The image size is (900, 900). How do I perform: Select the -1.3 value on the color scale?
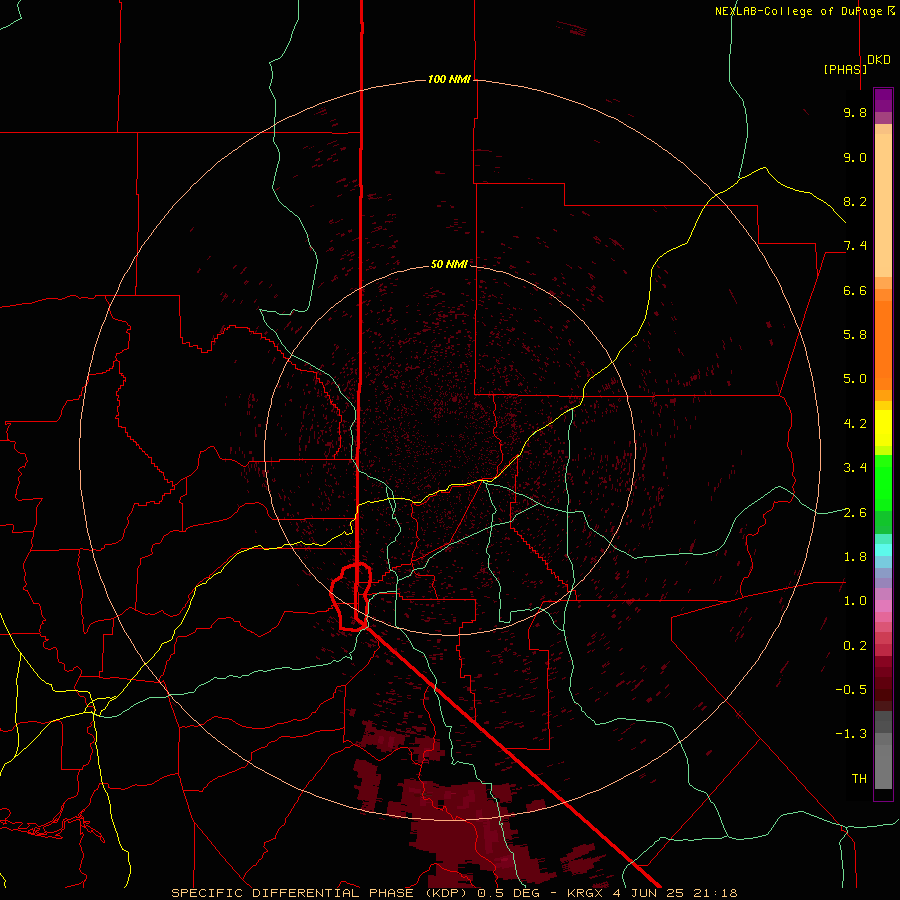(x=851, y=734)
